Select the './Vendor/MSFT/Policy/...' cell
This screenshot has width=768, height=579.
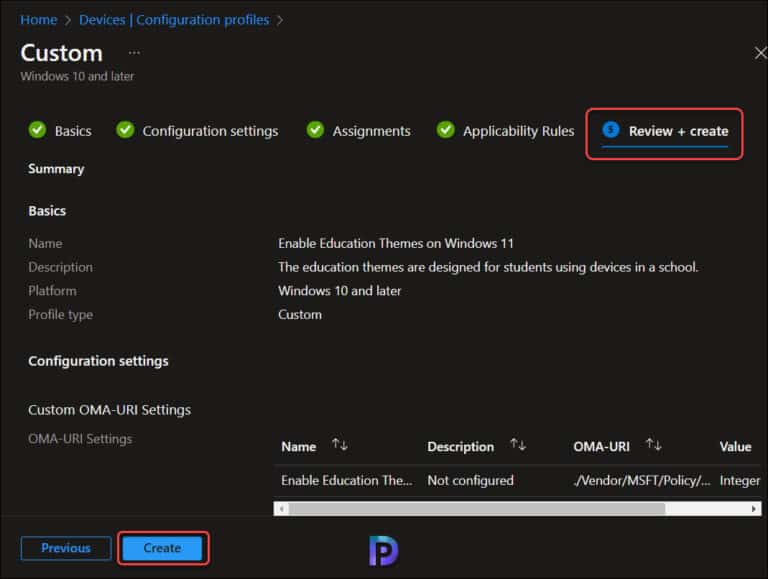click(x=642, y=481)
